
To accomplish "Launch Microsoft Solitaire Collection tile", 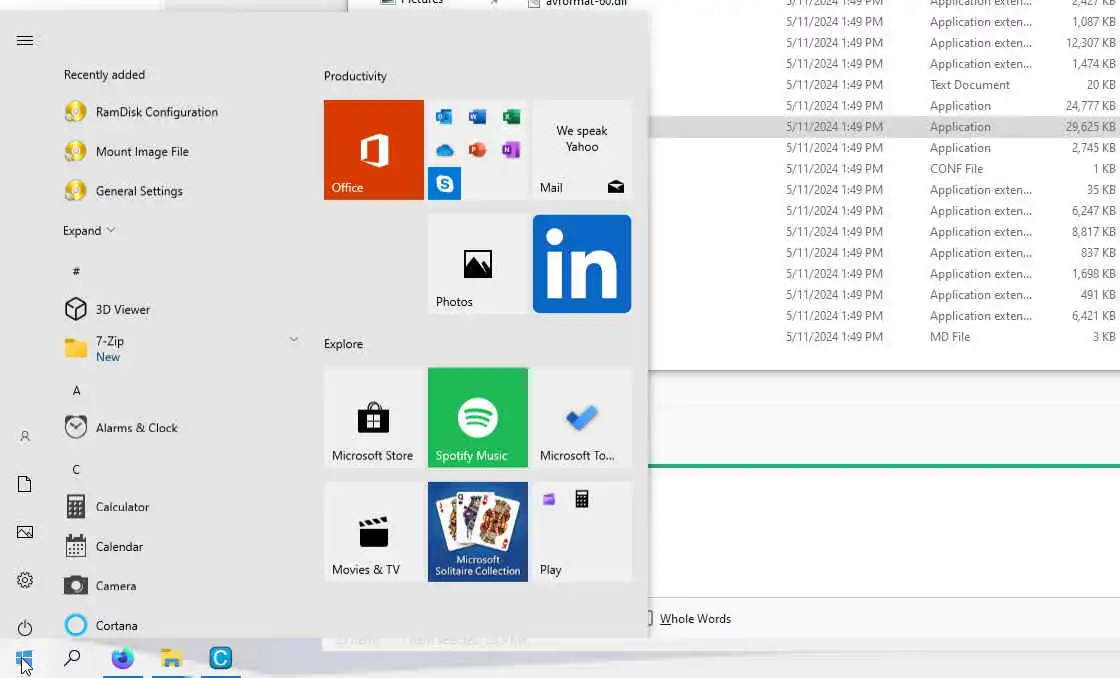I will pyautogui.click(x=478, y=532).
